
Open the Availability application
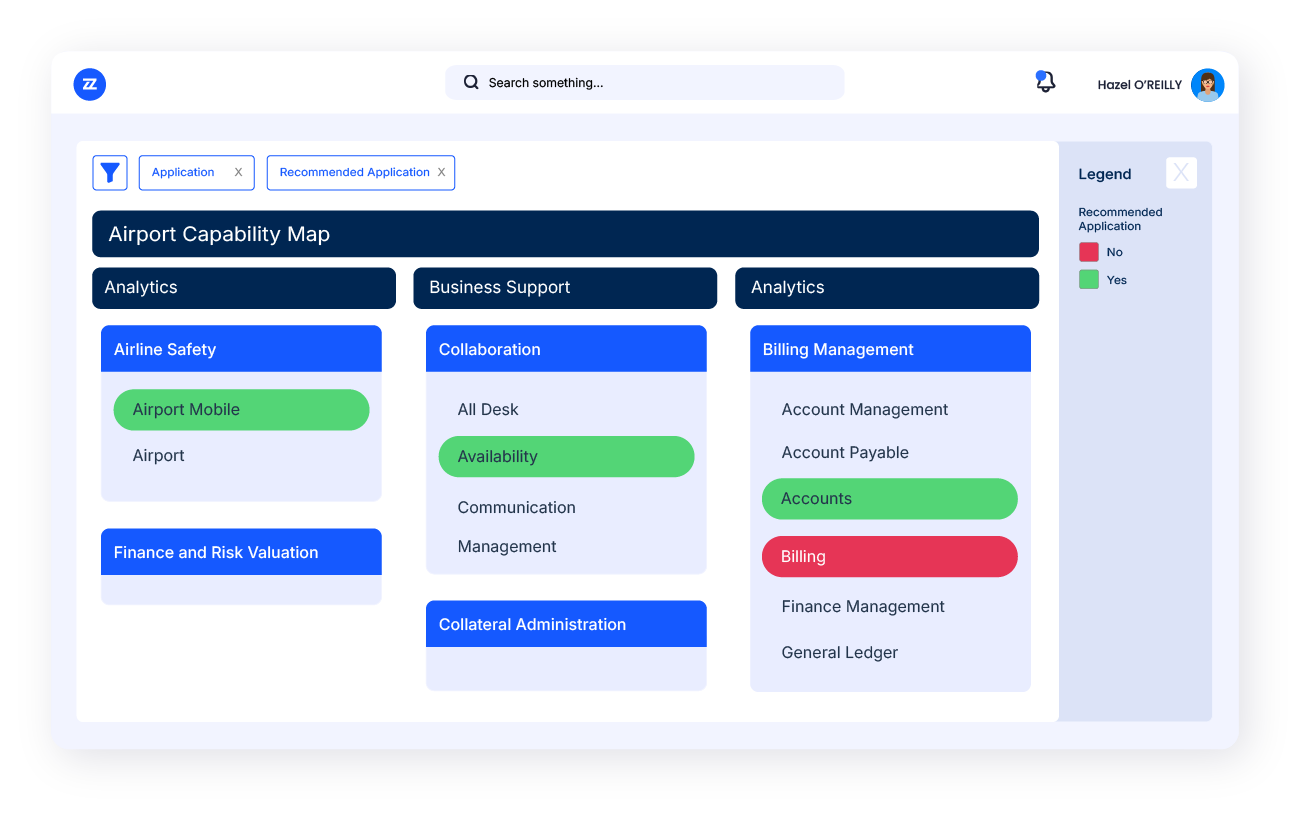(566, 457)
